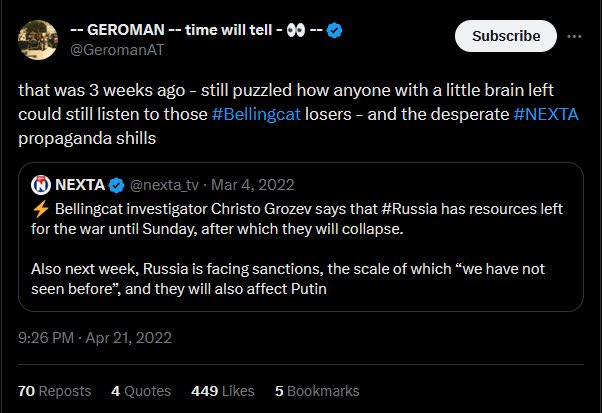Viewport: 602px width, 413px height.
Task: View the 4 Quotes list
Action: [x=141, y=391]
